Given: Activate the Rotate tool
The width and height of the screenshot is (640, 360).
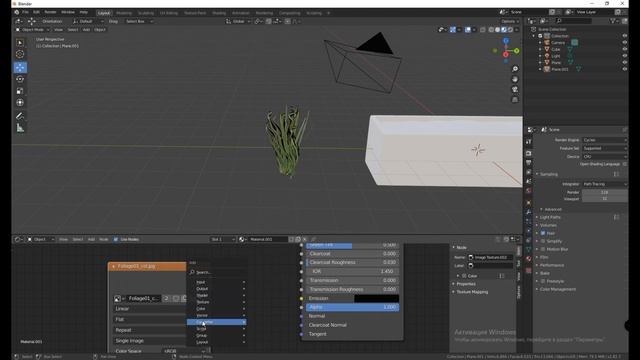Looking at the screenshot, I should click(x=20, y=79).
